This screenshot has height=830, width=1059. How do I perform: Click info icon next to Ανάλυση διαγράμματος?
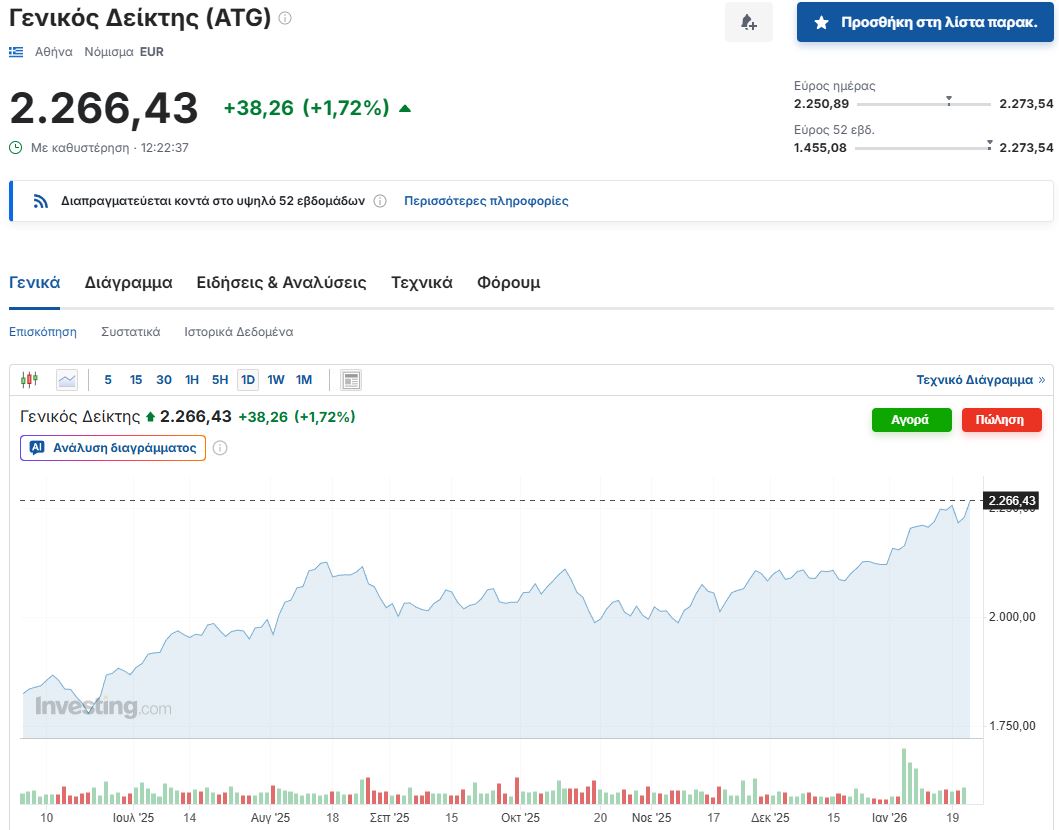tap(220, 448)
